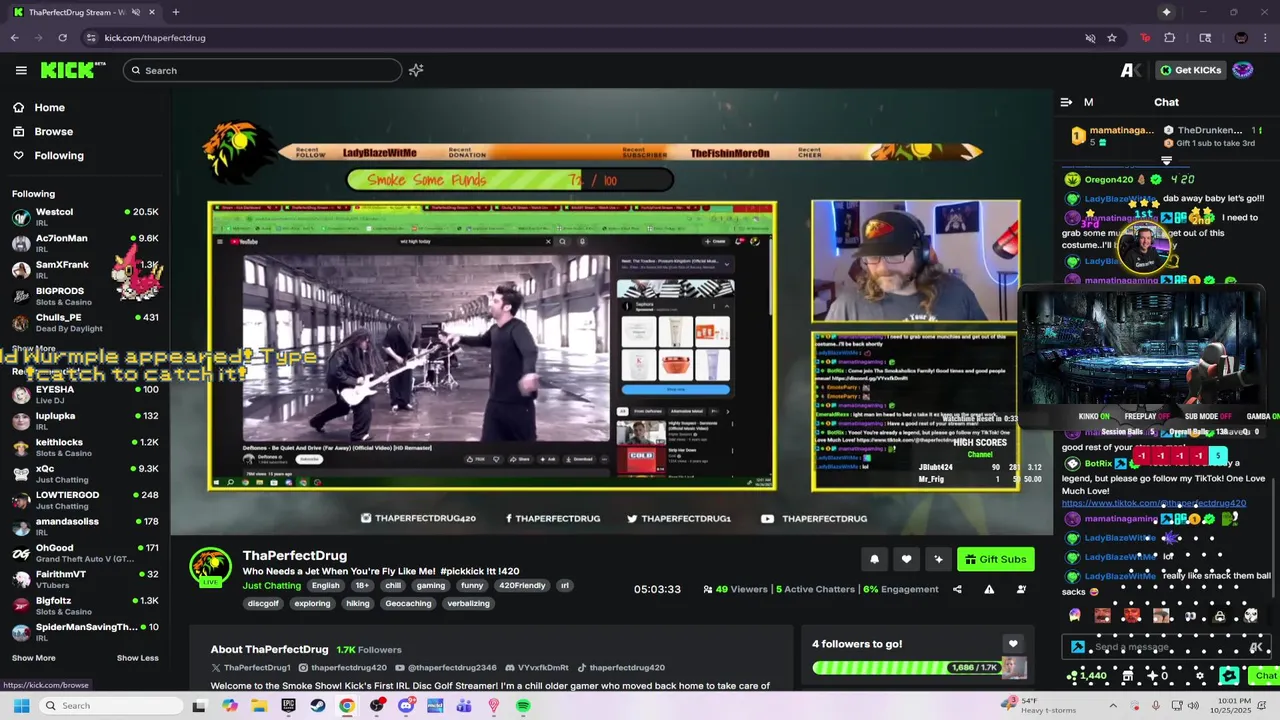Open the tiktok.com link in chat

pos(1153,504)
